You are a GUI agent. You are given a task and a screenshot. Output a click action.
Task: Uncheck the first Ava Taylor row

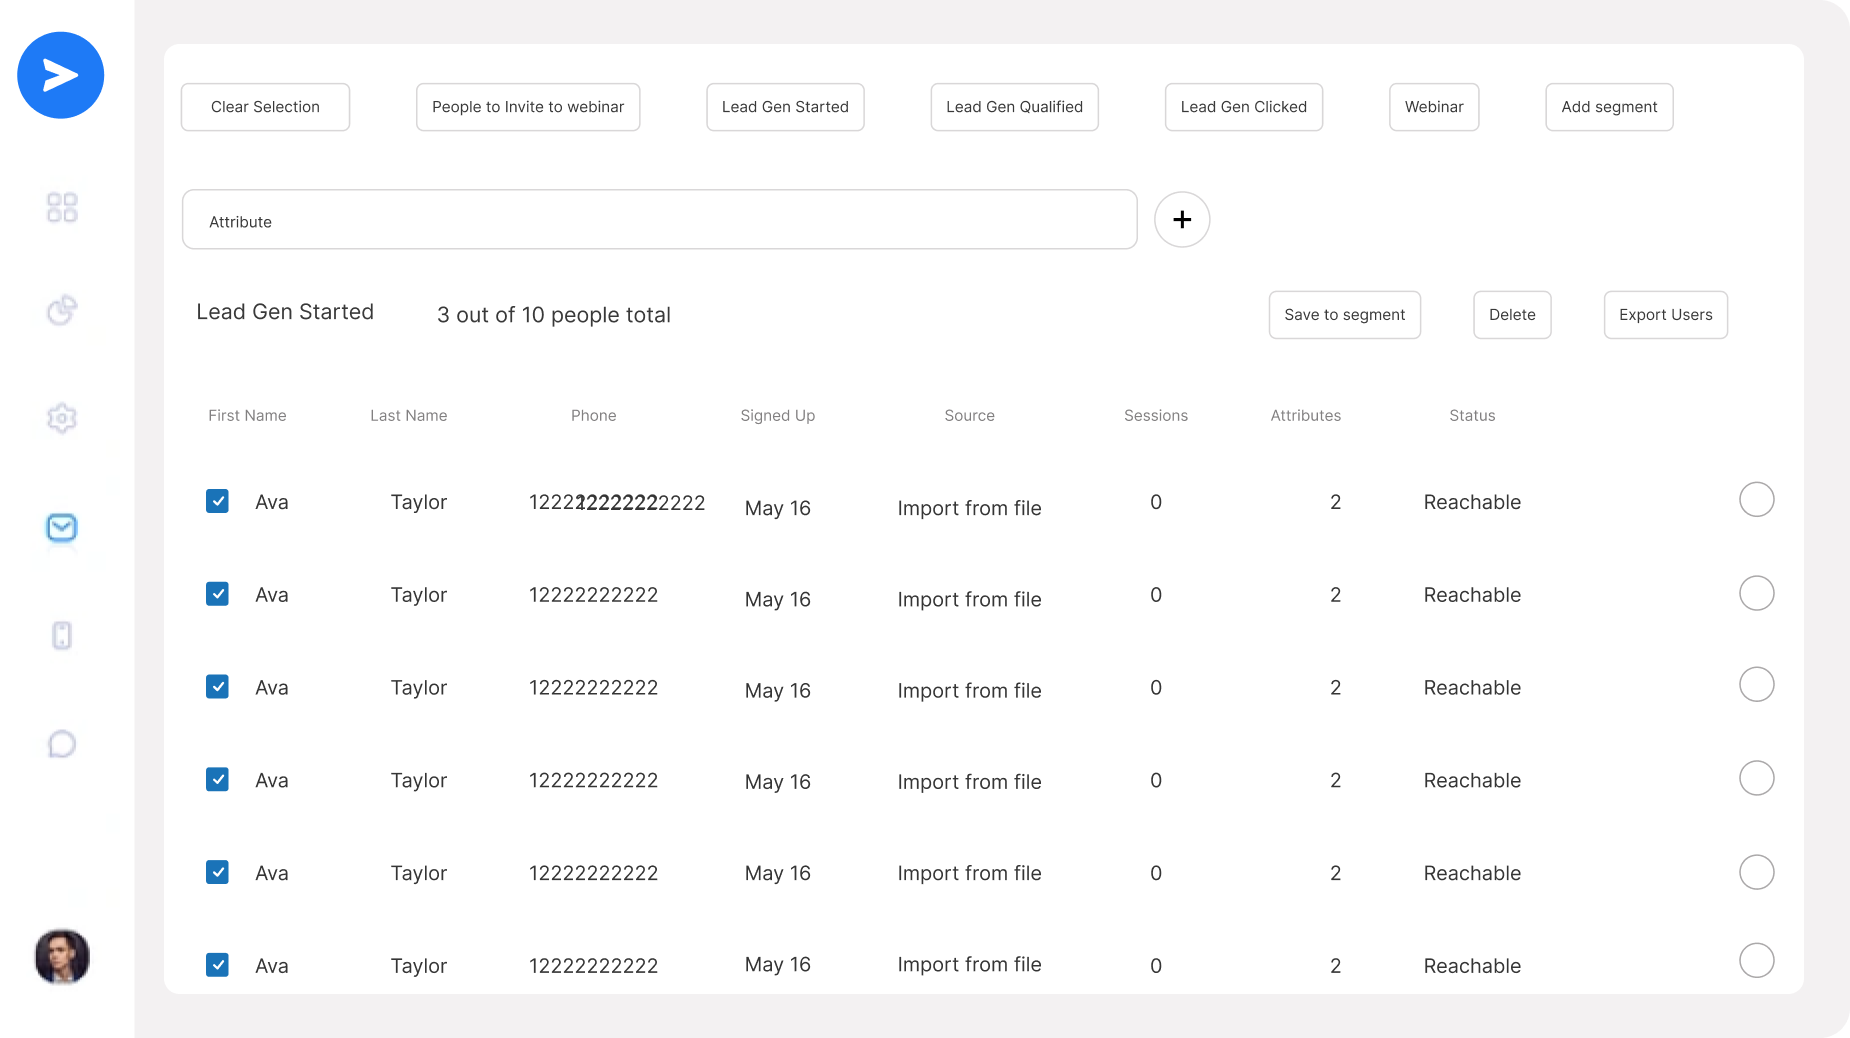pyautogui.click(x=217, y=501)
